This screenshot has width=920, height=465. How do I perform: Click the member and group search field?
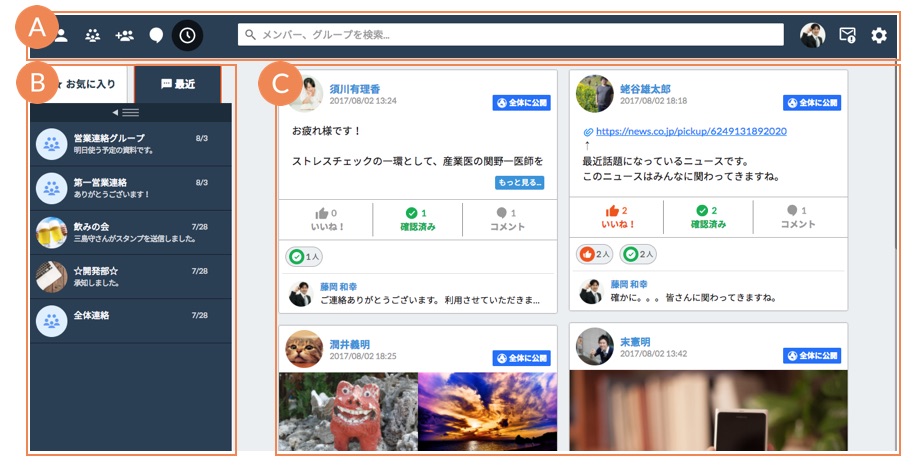tap(510, 35)
